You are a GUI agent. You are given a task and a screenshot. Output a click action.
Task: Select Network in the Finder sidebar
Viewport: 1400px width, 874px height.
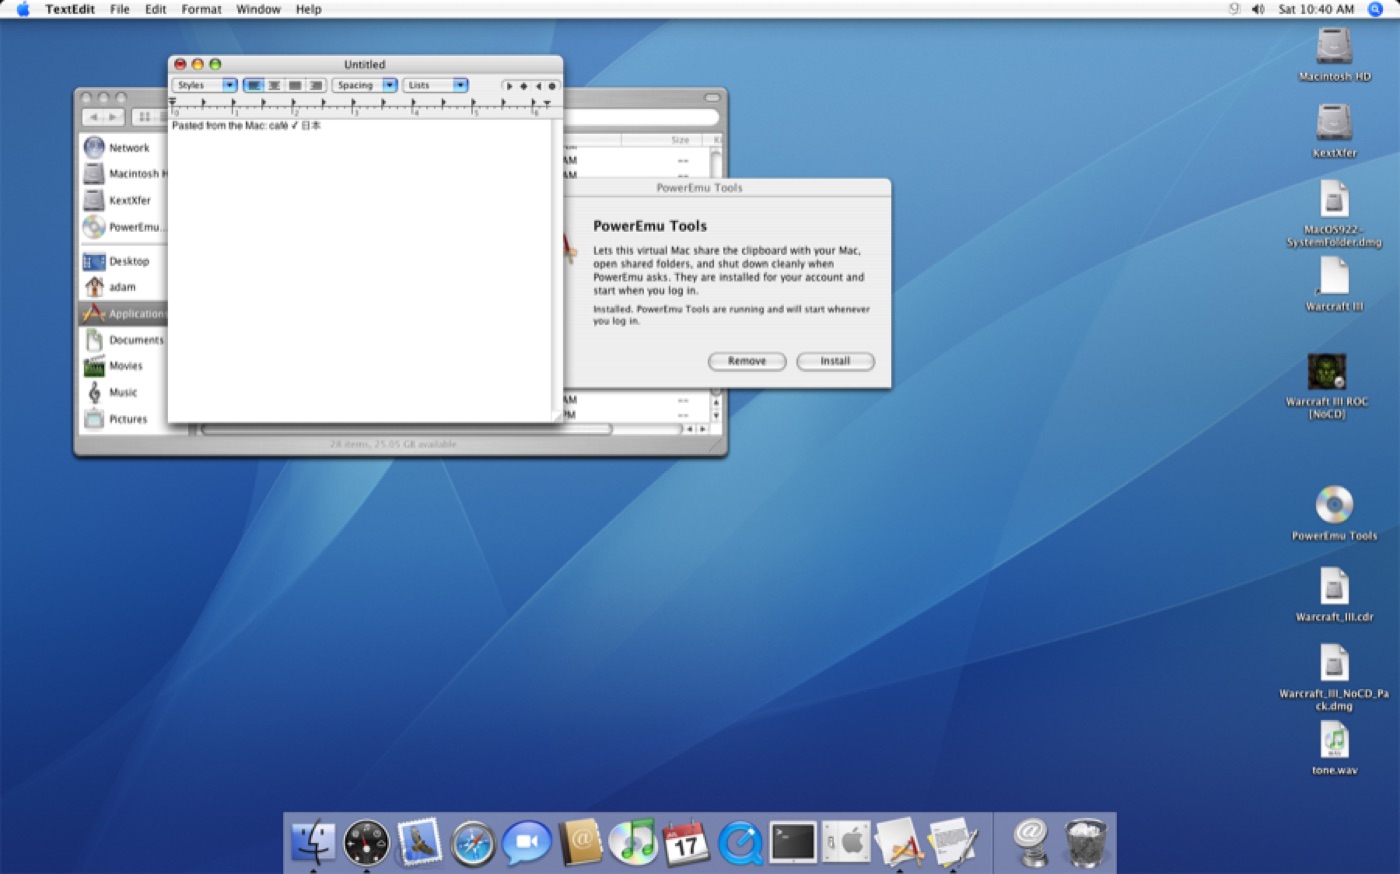click(121, 147)
